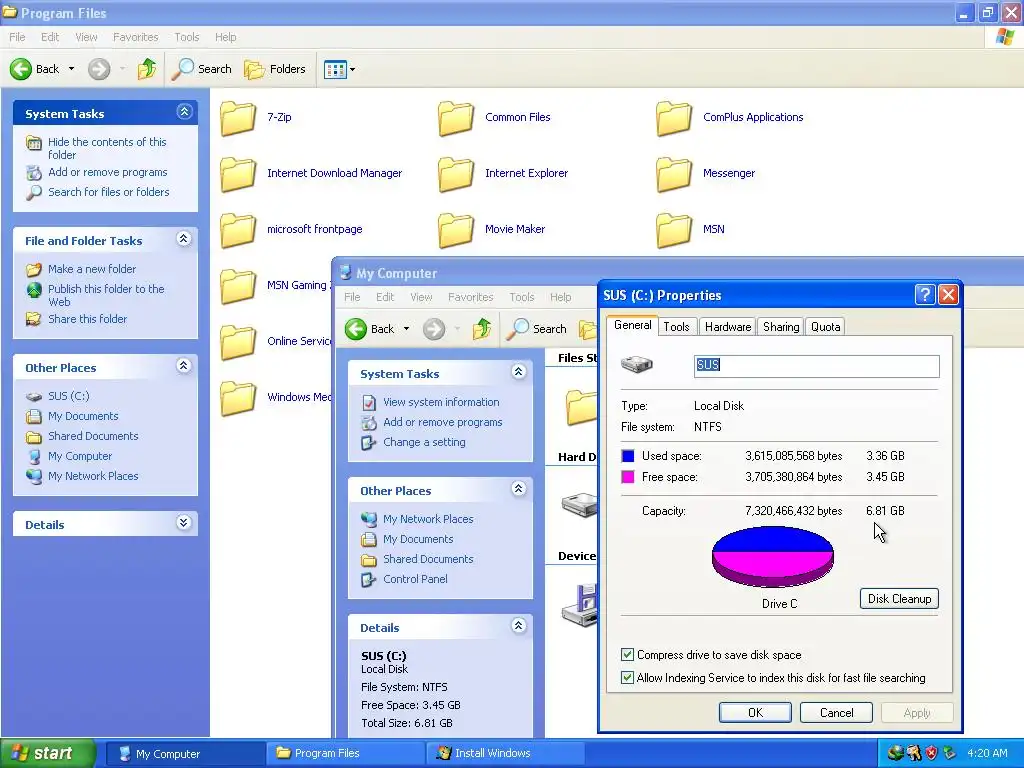Click Add or remove programs in Program Files sidebar
Screen dimensions: 1024x768
tap(108, 172)
